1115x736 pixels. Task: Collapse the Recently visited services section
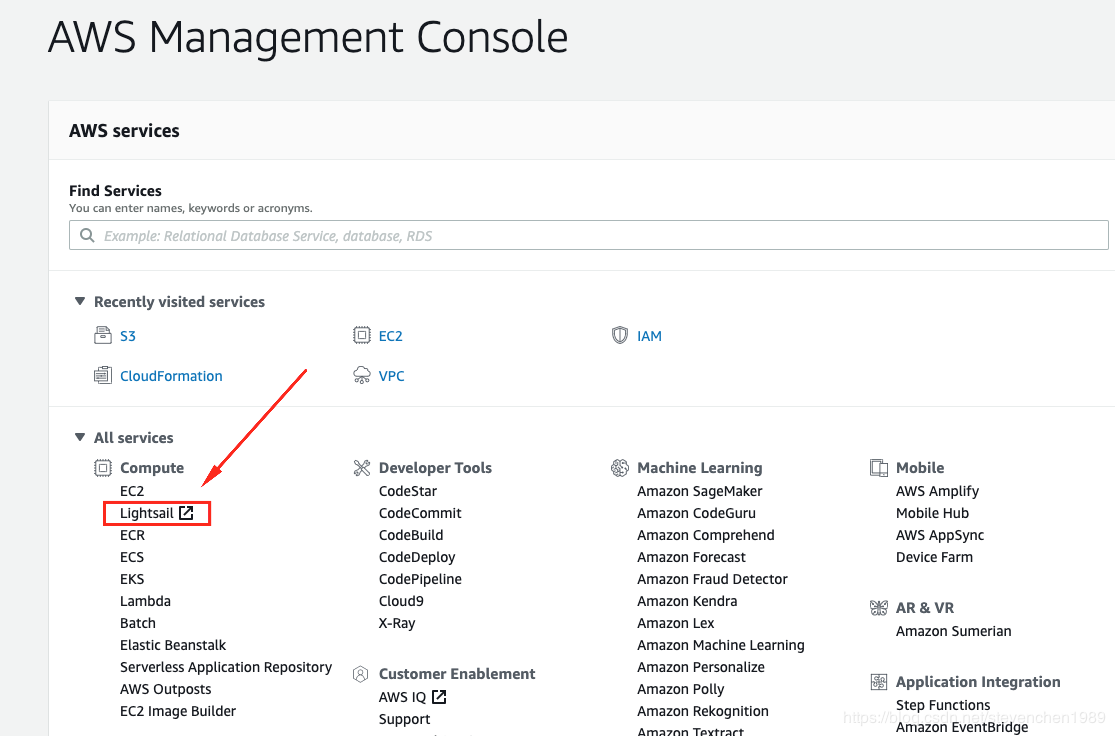[79, 301]
